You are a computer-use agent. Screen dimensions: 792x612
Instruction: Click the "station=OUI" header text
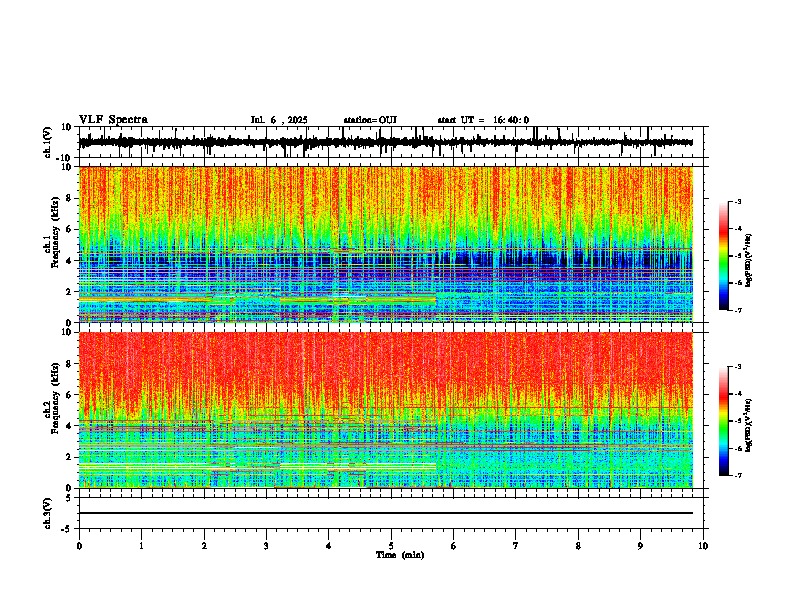[370, 120]
